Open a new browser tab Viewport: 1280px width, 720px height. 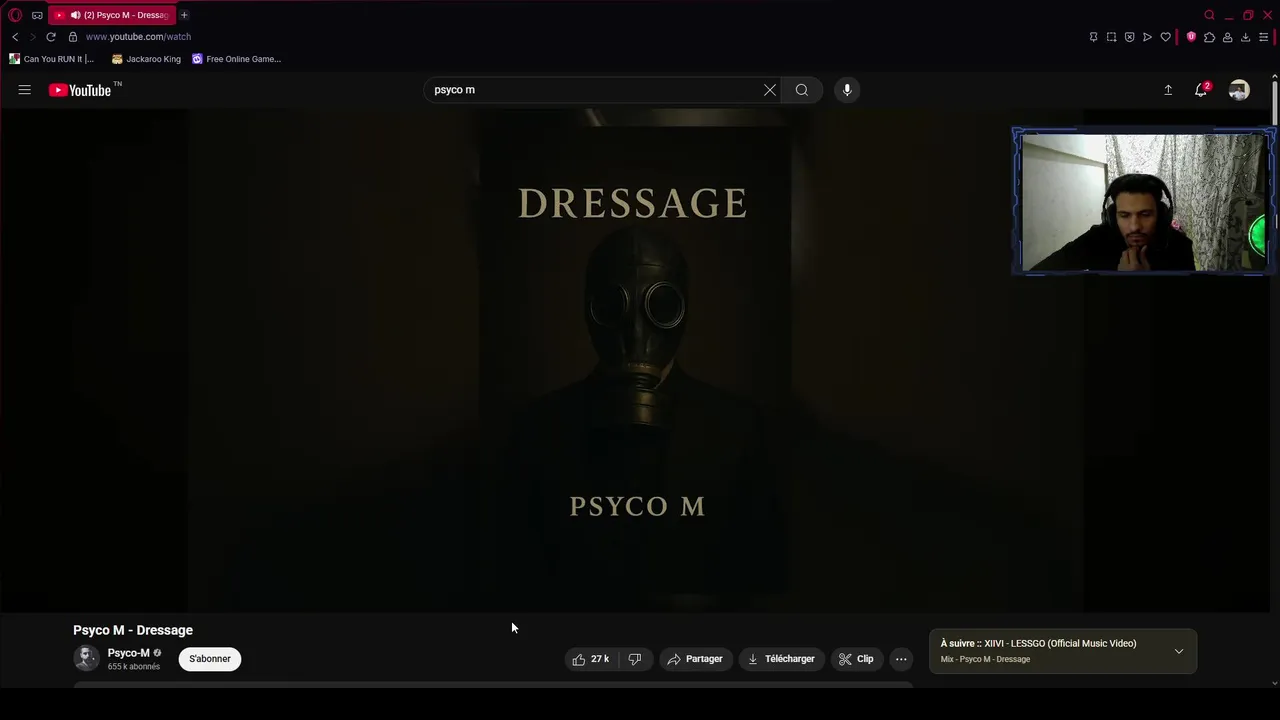point(184,15)
